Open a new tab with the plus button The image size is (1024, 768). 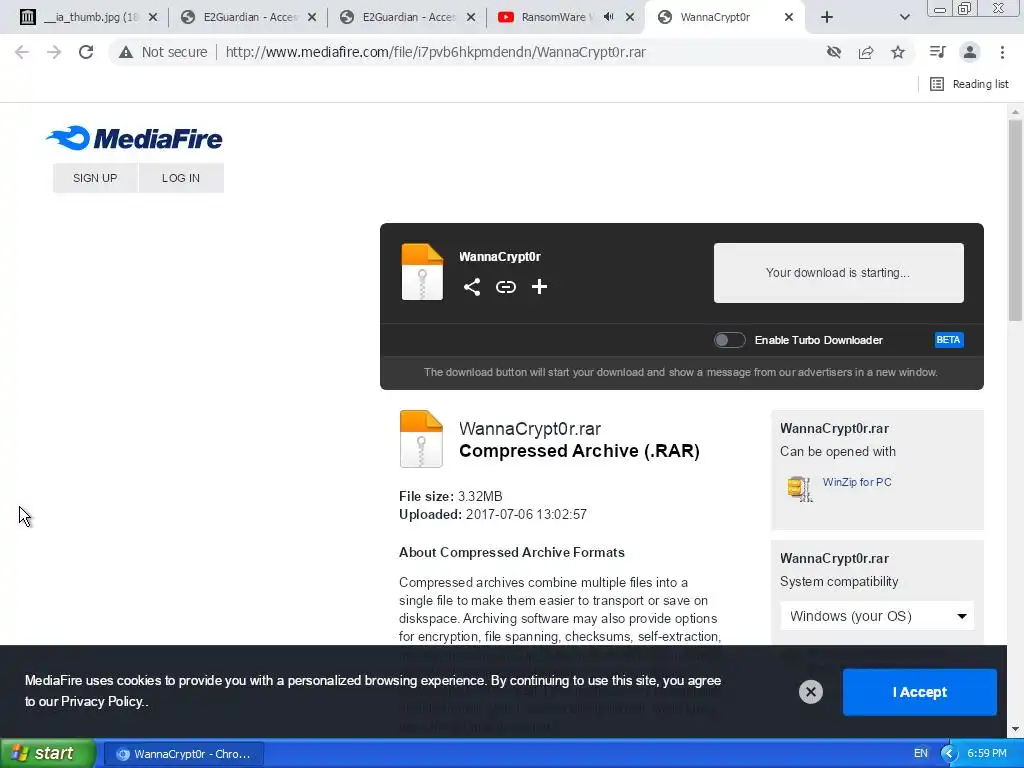click(x=827, y=18)
